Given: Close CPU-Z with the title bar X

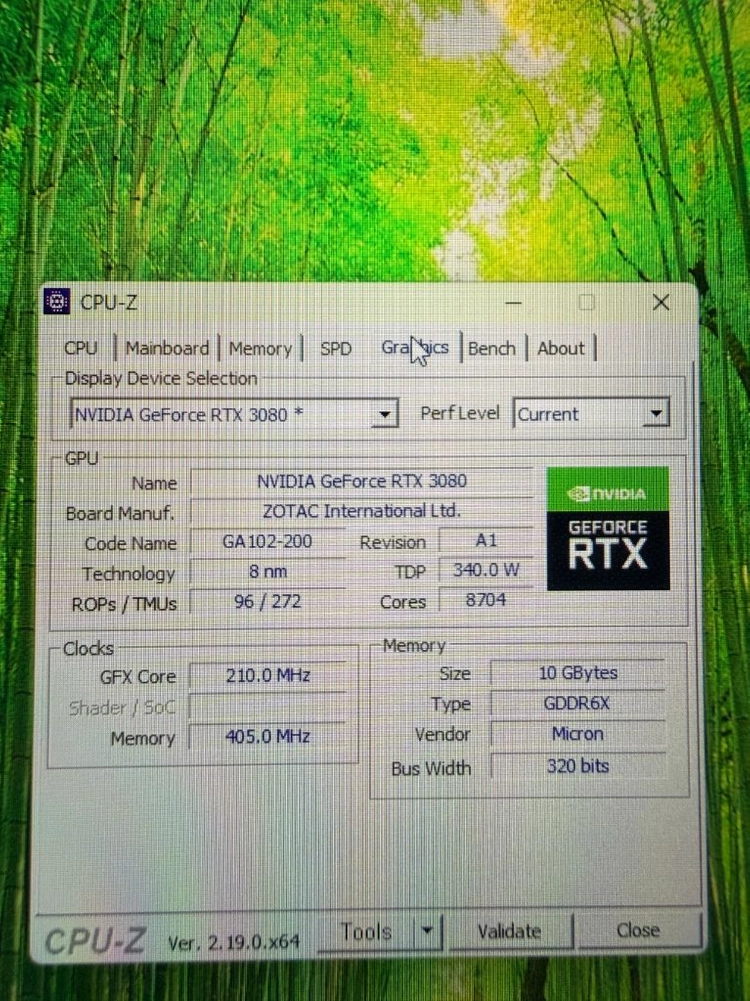Looking at the screenshot, I should [661, 303].
